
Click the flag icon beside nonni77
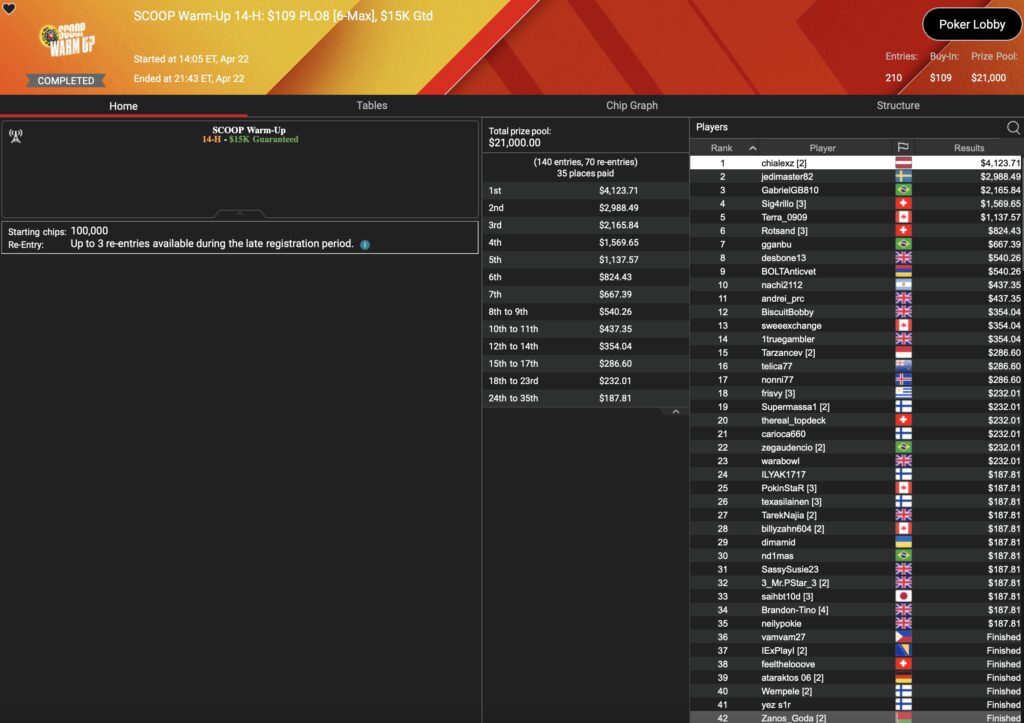point(903,379)
